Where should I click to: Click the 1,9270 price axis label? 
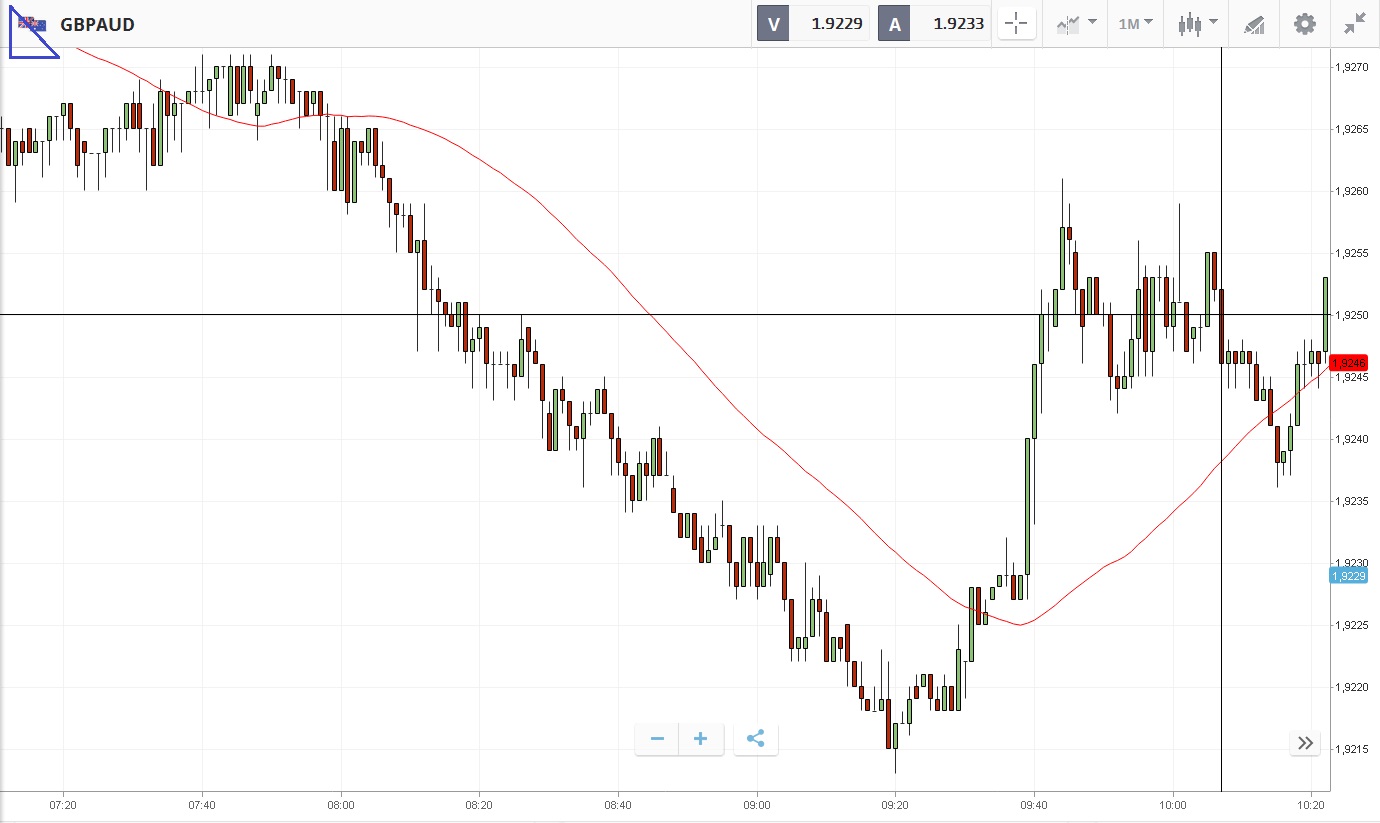click(x=1351, y=67)
